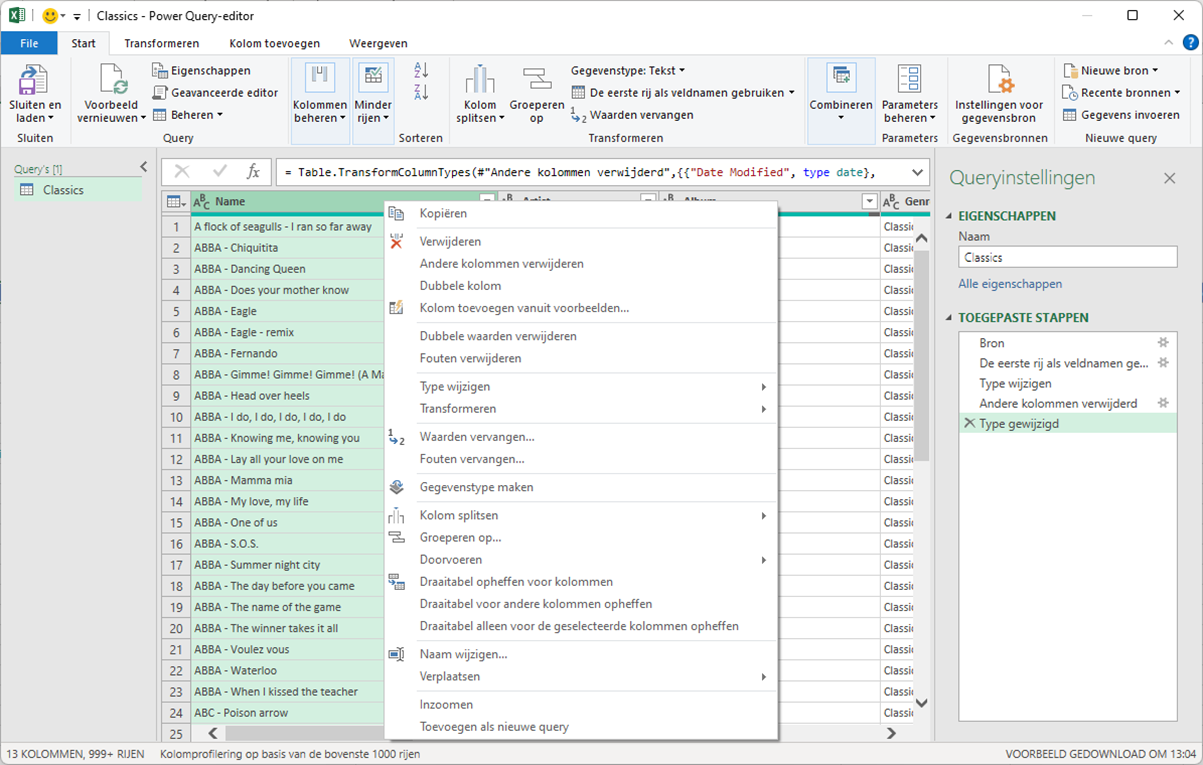Click the grid's vertical scrollbar down arrow
Viewport: 1203px width, 765px height.
coord(922,703)
